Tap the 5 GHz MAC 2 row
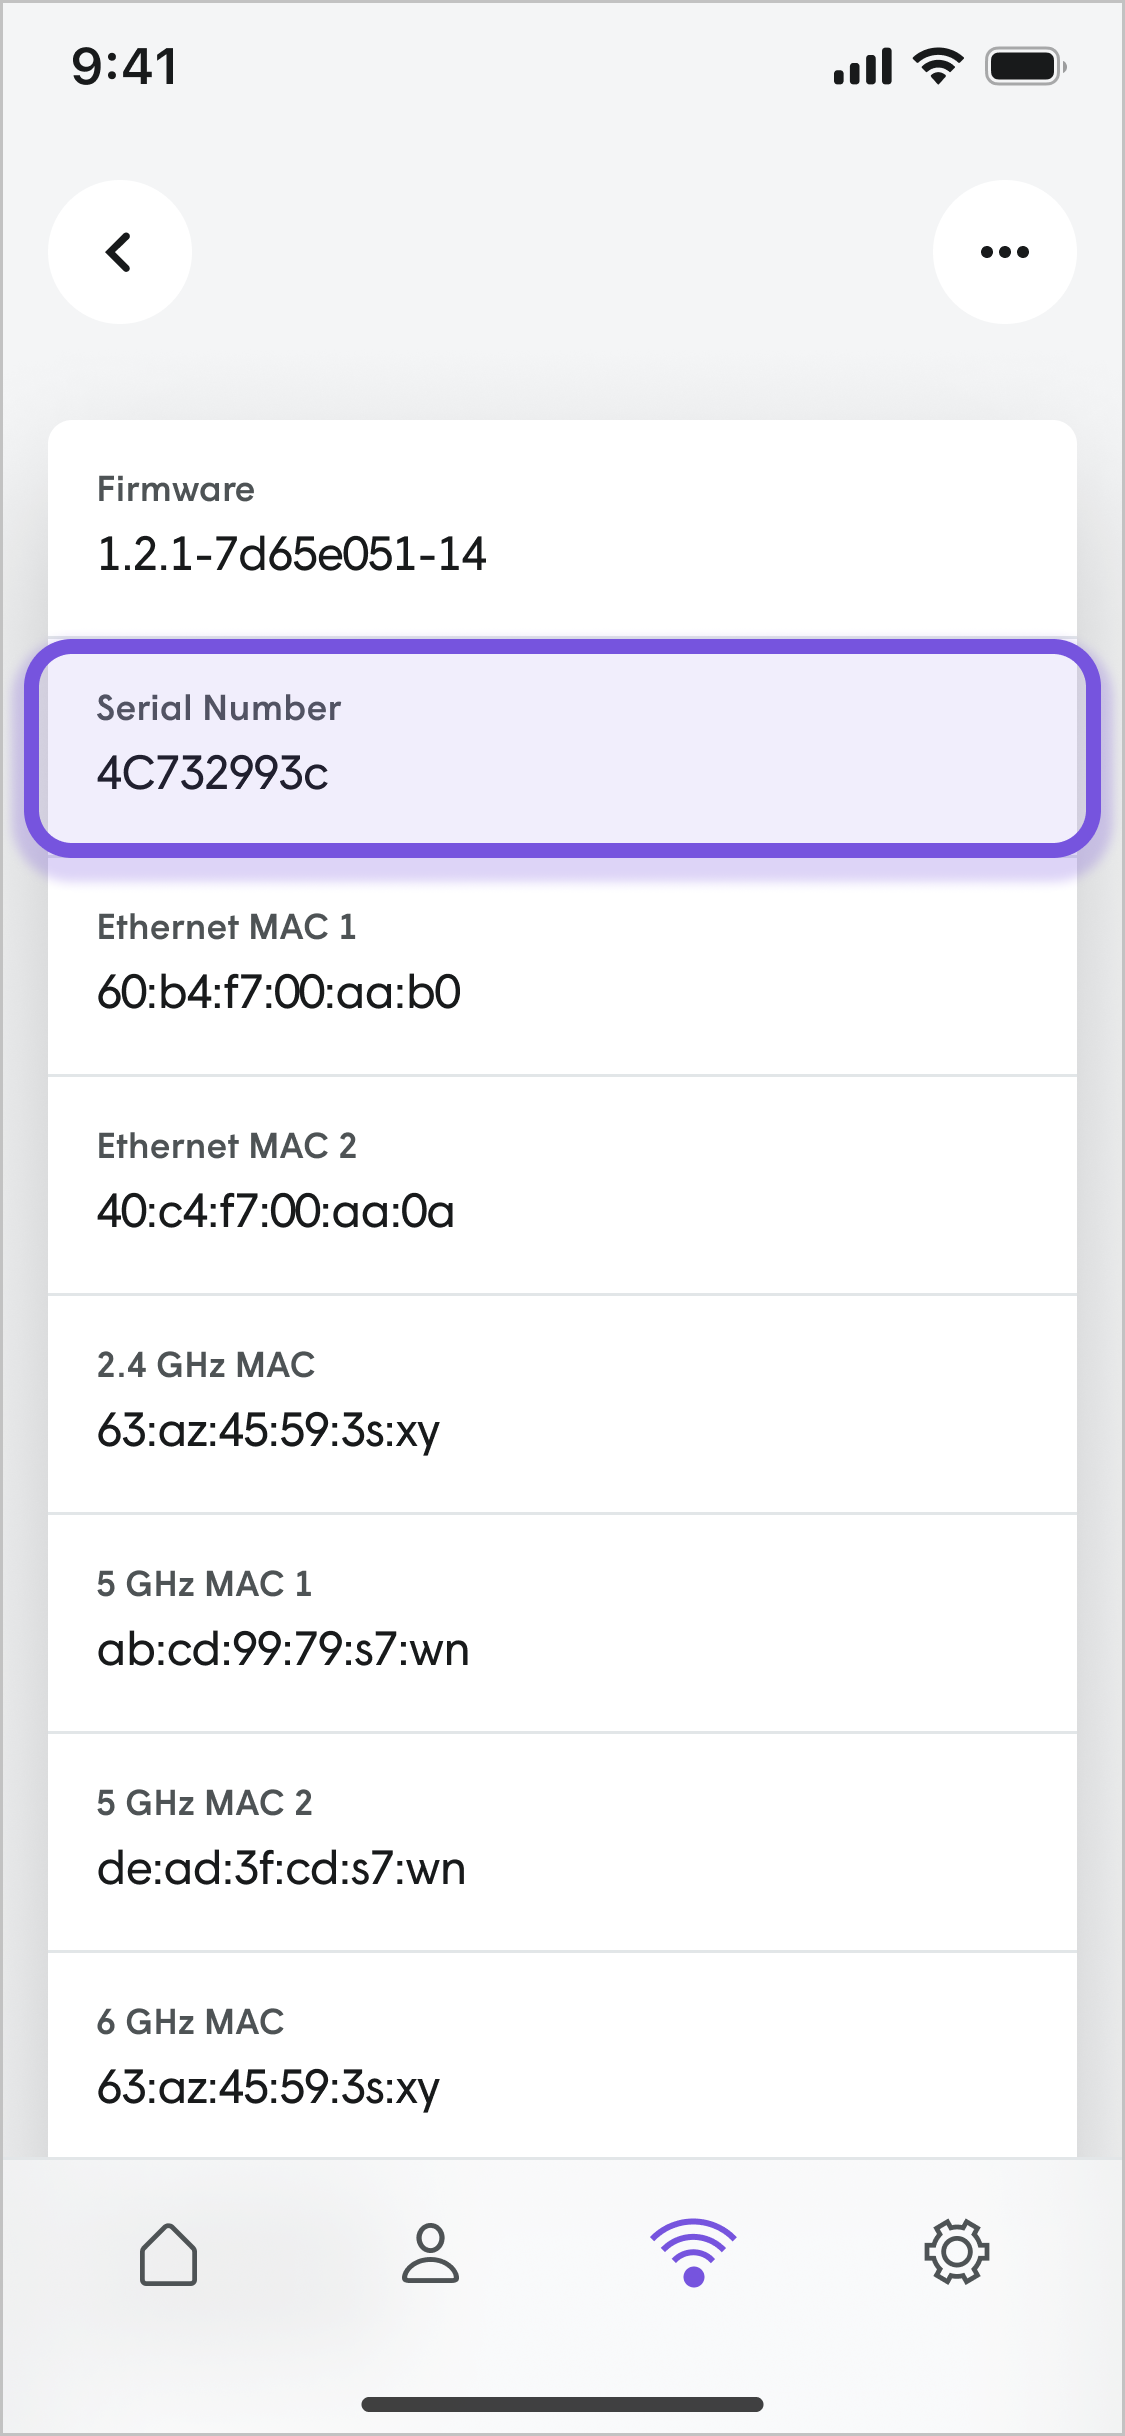 tap(563, 1842)
